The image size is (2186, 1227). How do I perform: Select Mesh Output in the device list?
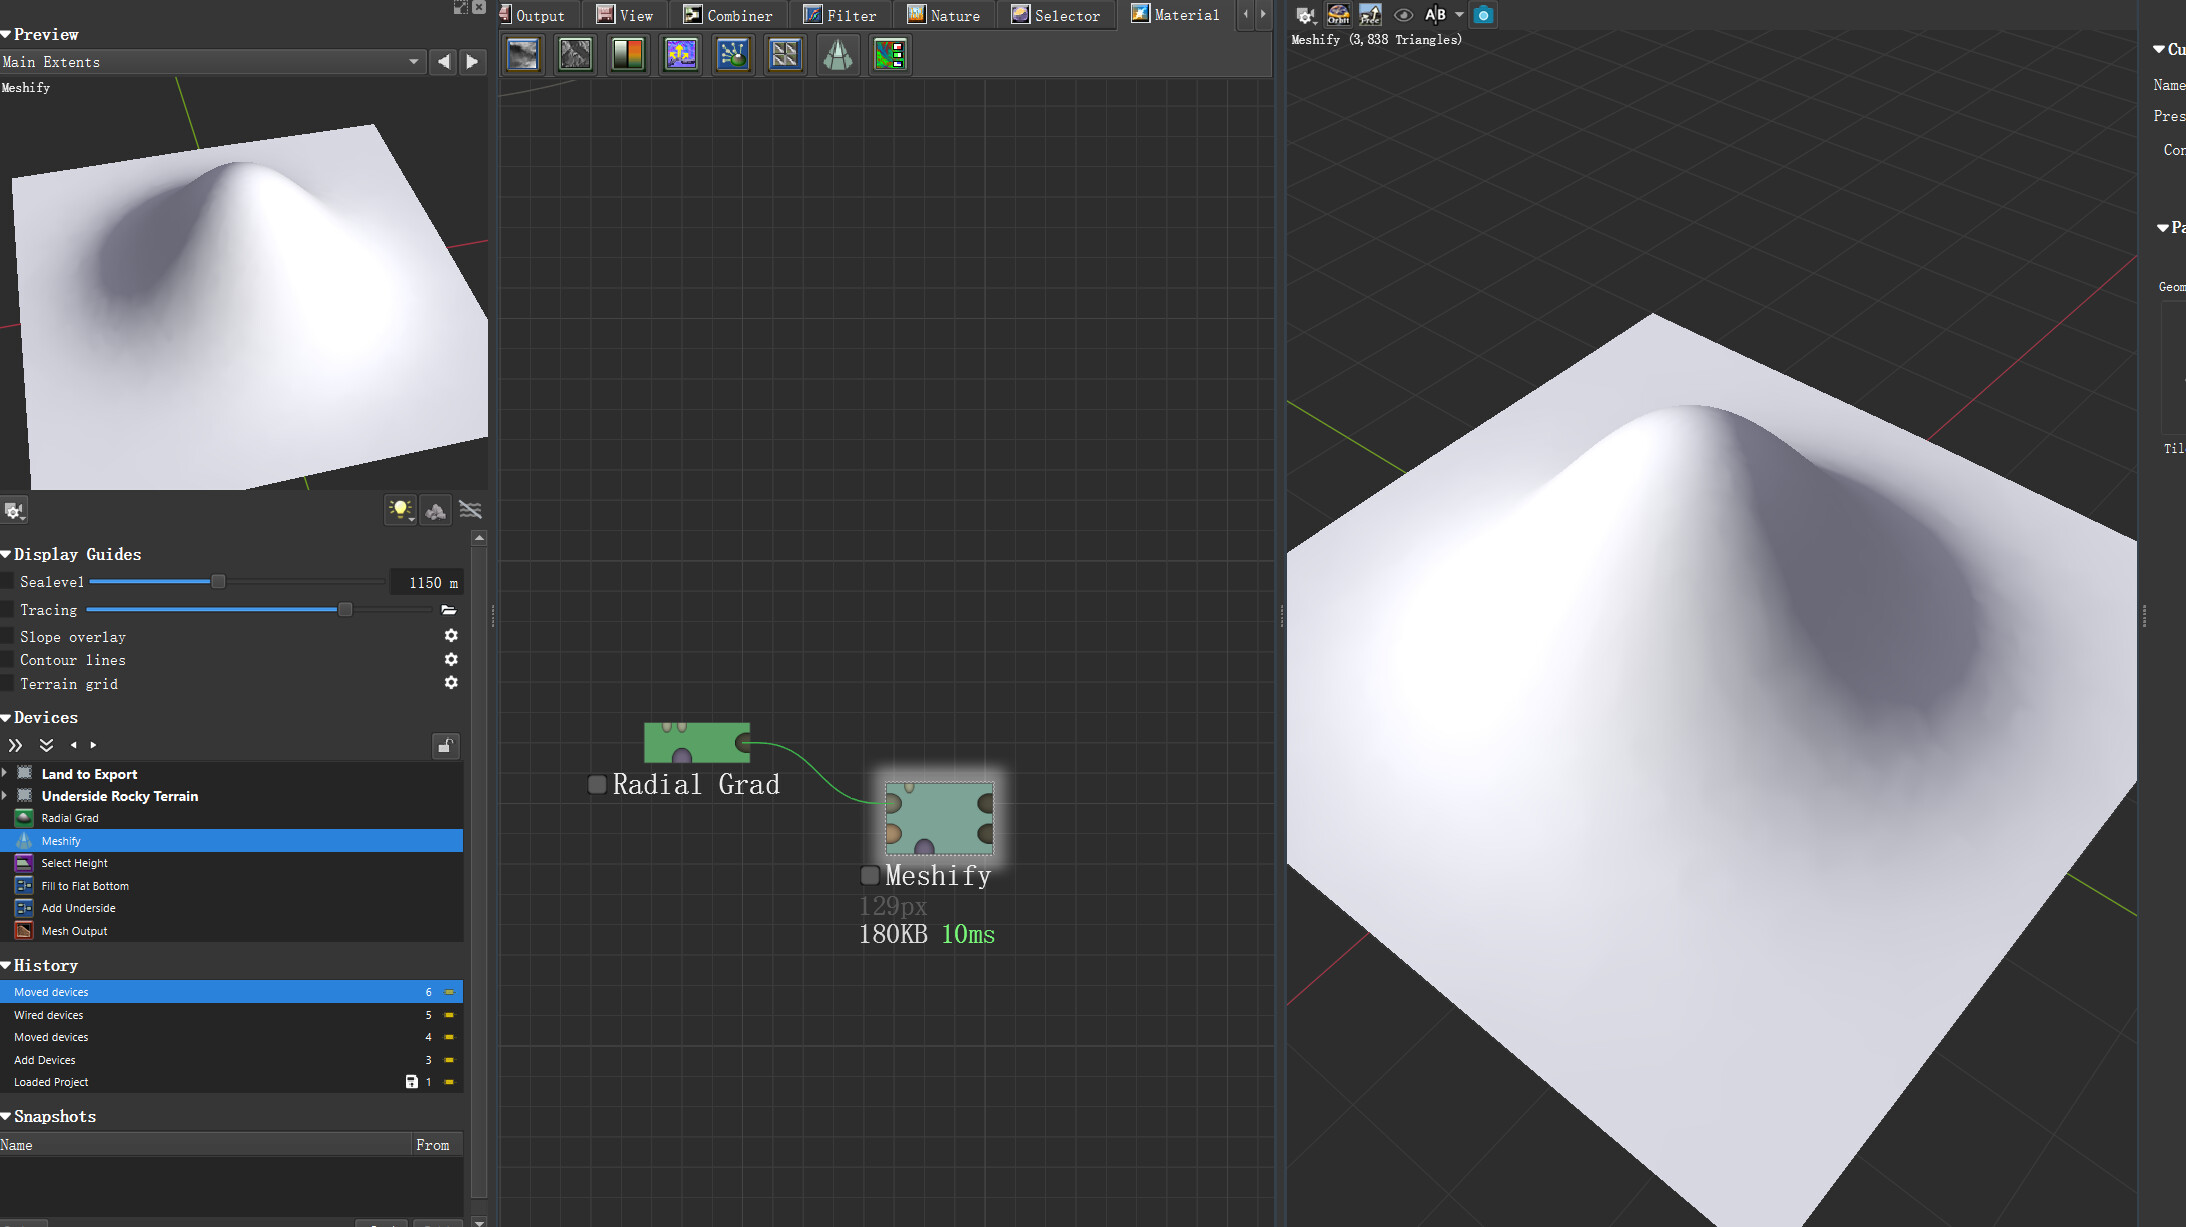pyautogui.click(x=74, y=931)
